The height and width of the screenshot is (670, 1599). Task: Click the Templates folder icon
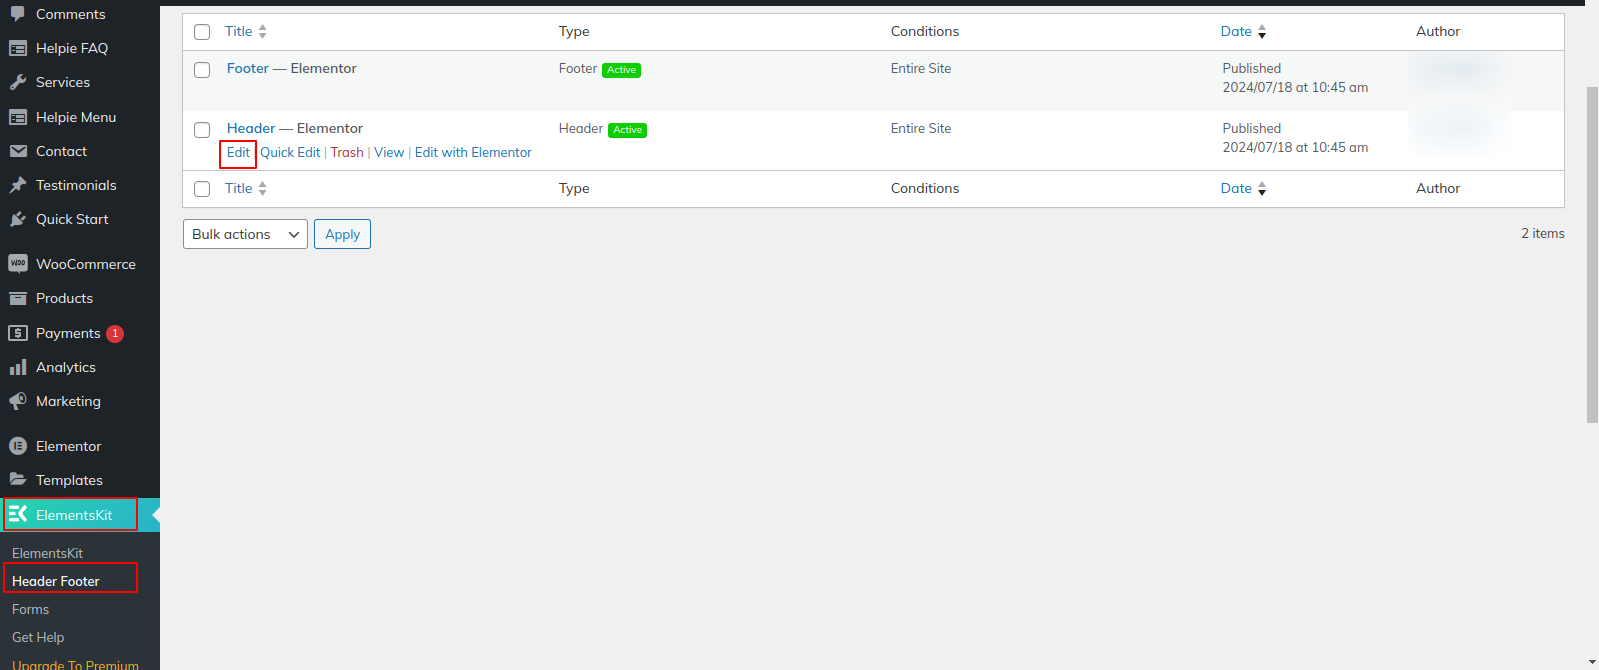point(18,480)
